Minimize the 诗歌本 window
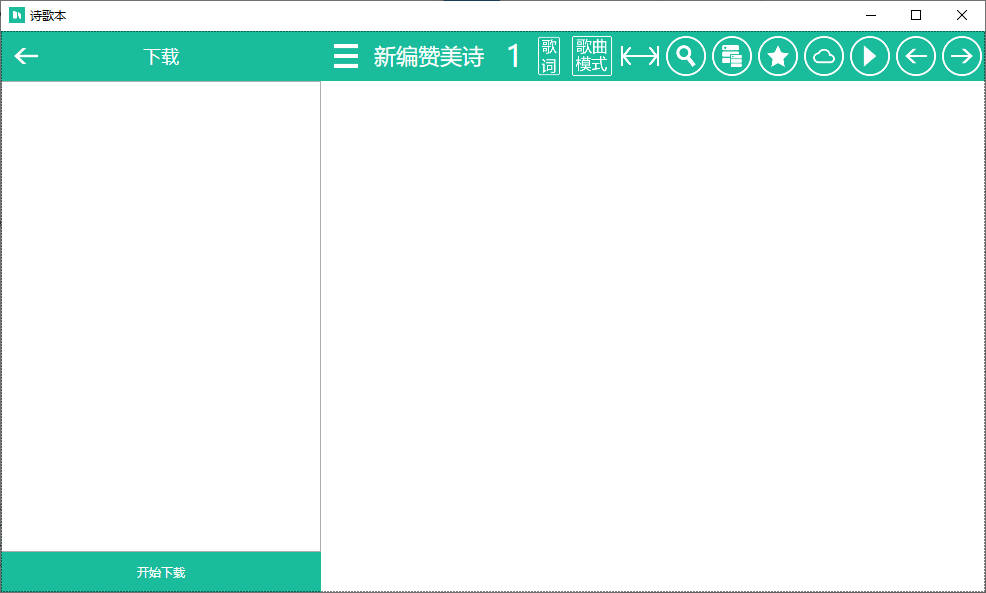This screenshot has height=593, width=986. [x=871, y=15]
